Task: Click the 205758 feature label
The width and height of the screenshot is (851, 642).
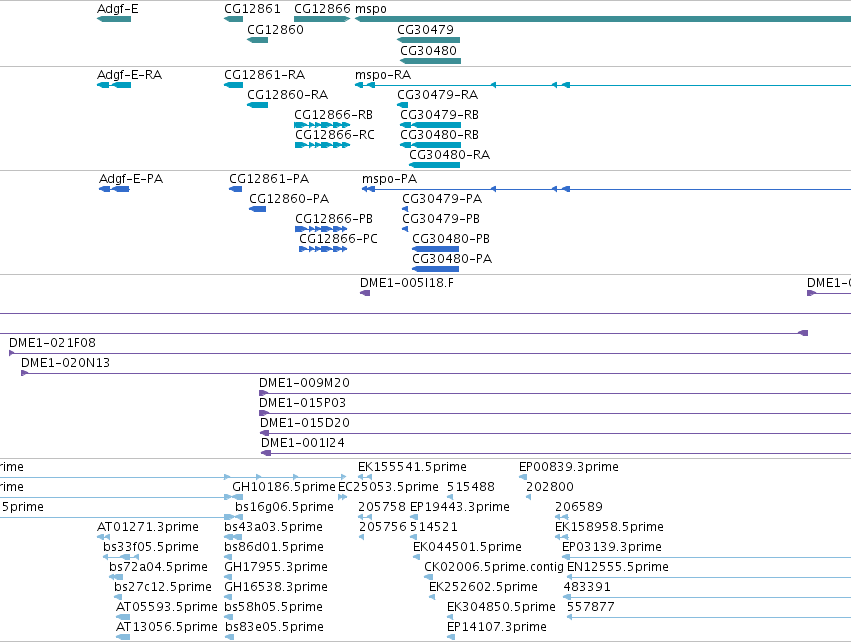Action: (x=382, y=507)
